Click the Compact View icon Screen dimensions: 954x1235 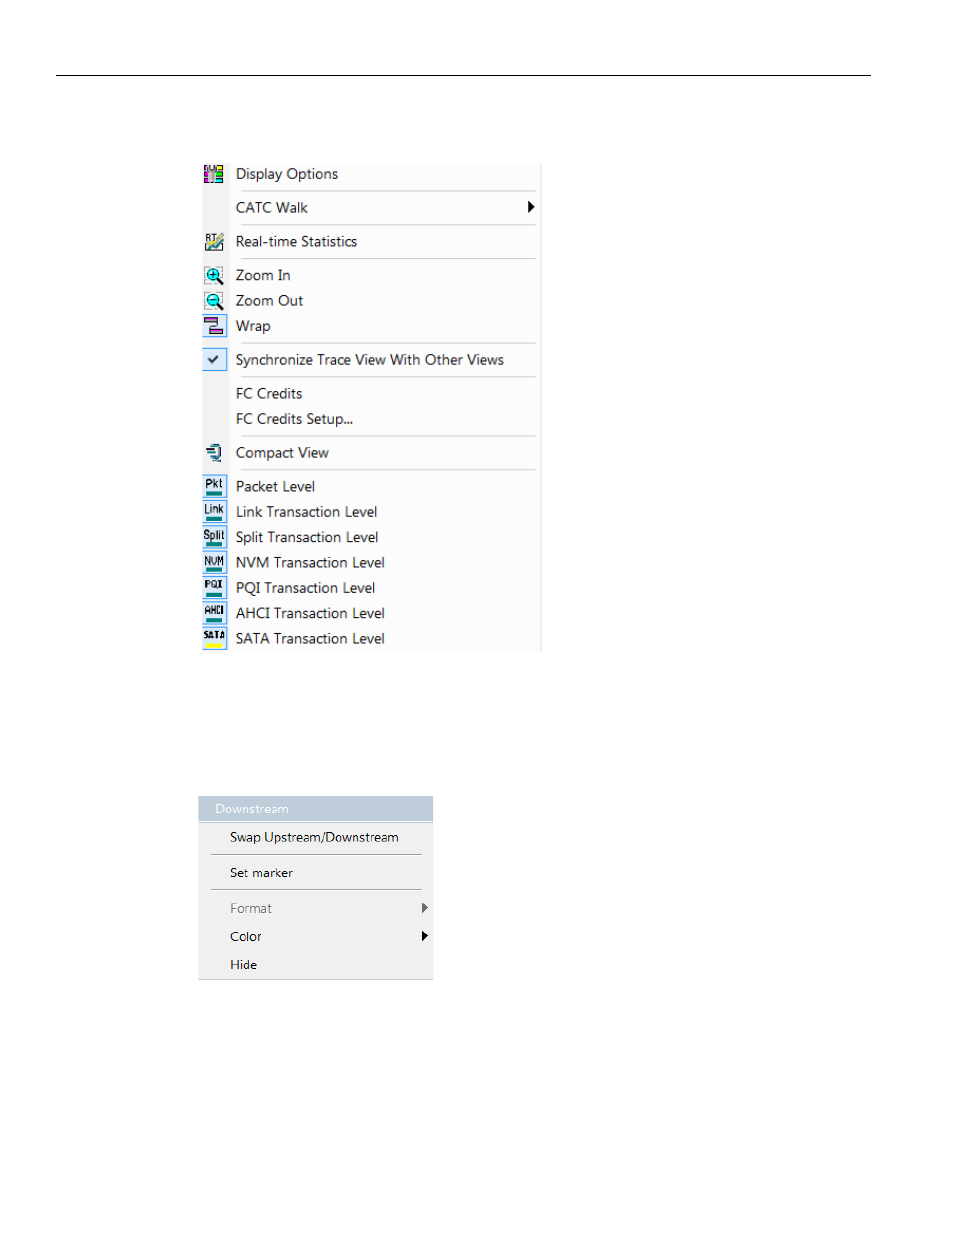[x=214, y=453]
